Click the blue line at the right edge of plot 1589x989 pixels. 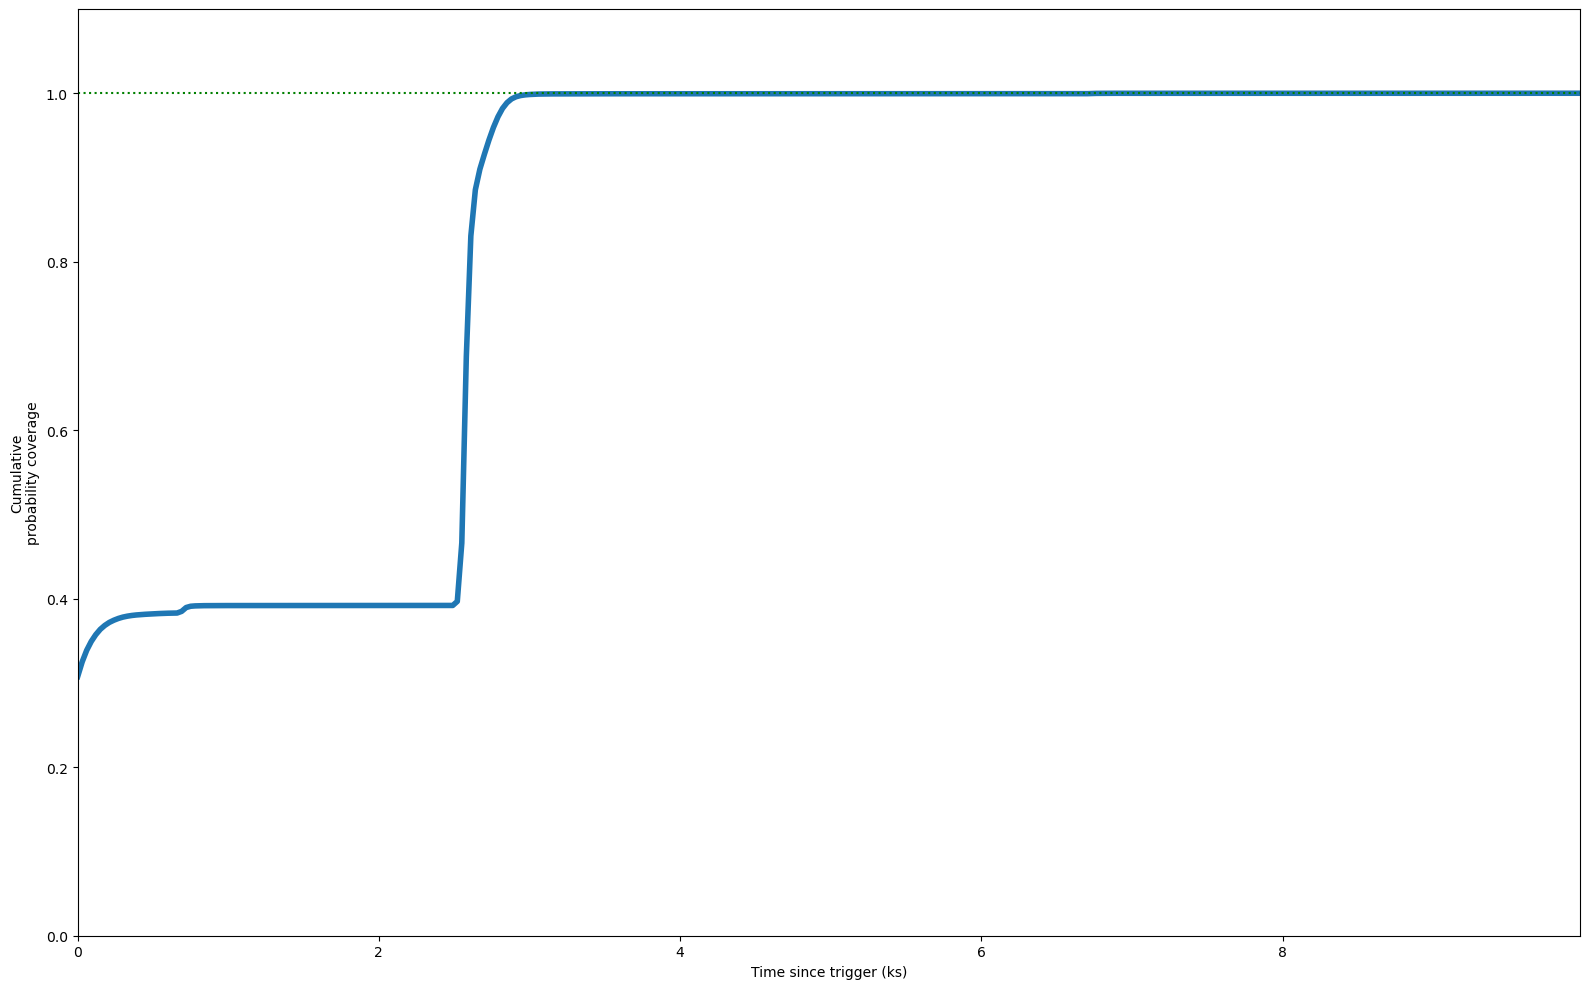[1575, 93]
